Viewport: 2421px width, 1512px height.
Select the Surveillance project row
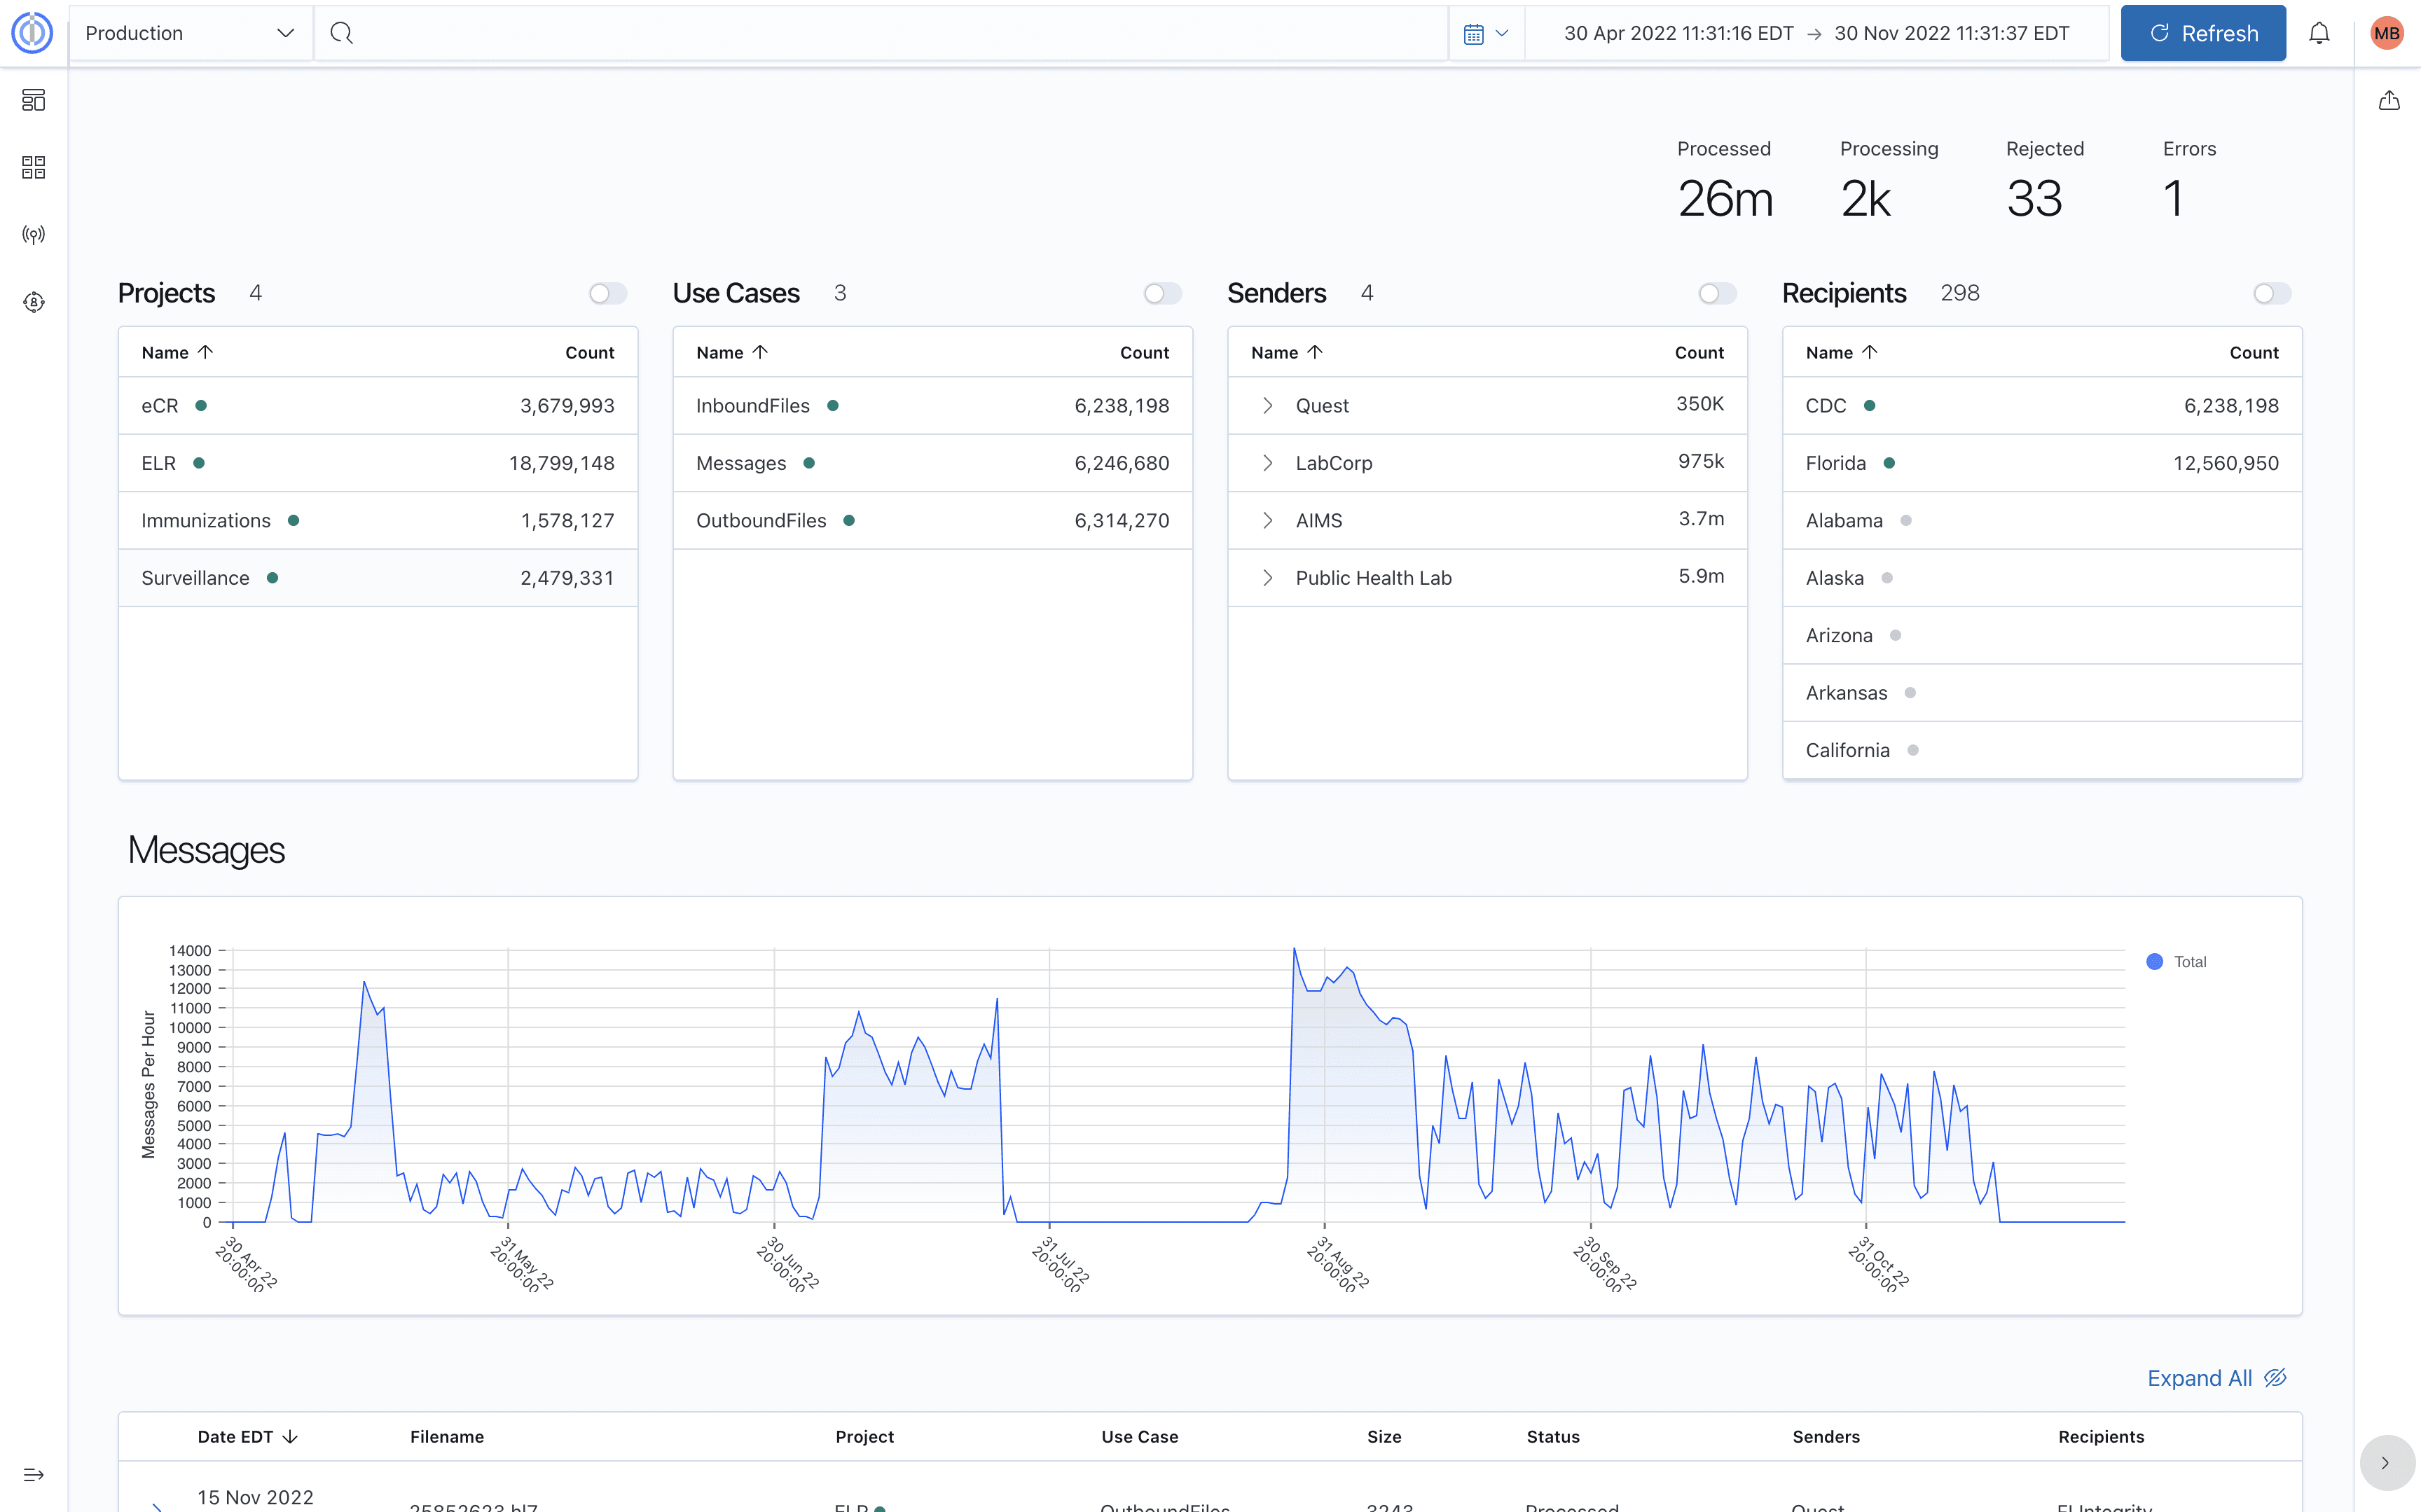378,578
